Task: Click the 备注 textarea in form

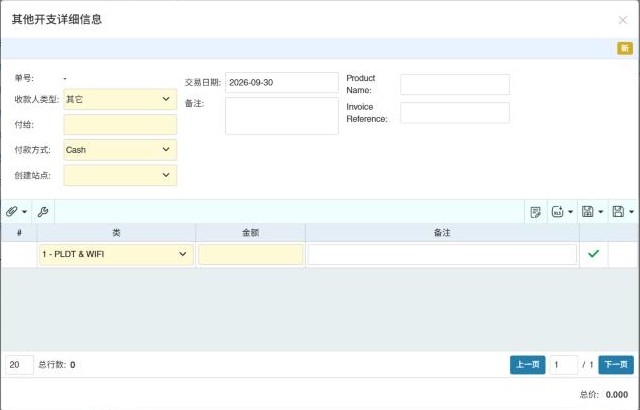Action: pyautogui.click(x=282, y=116)
